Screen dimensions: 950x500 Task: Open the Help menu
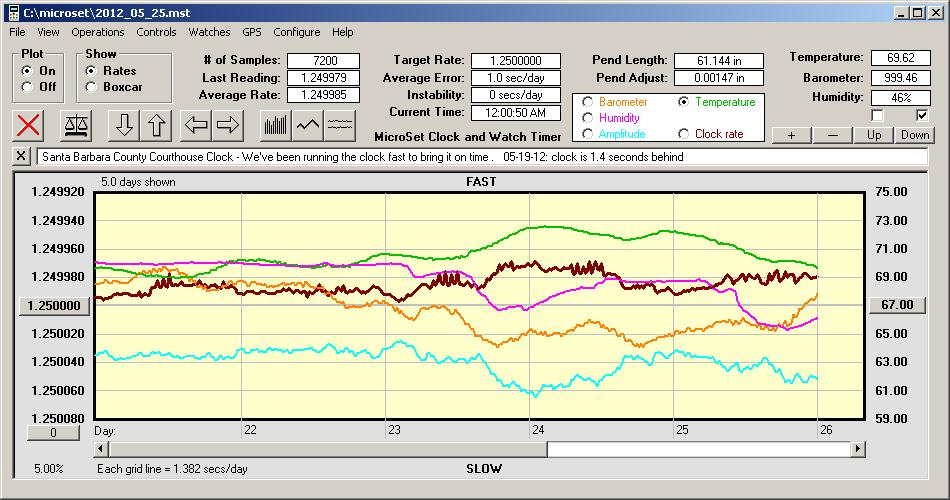(x=342, y=32)
